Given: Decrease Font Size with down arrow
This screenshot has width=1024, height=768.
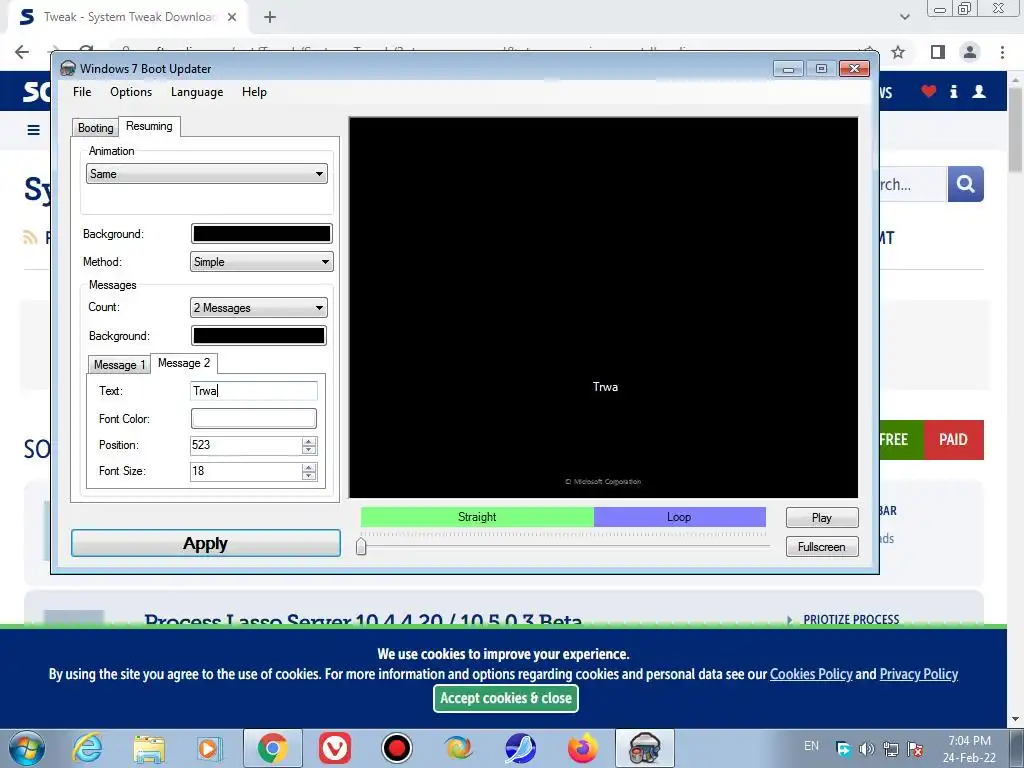Looking at the screenshot, I should coord(309,476).
